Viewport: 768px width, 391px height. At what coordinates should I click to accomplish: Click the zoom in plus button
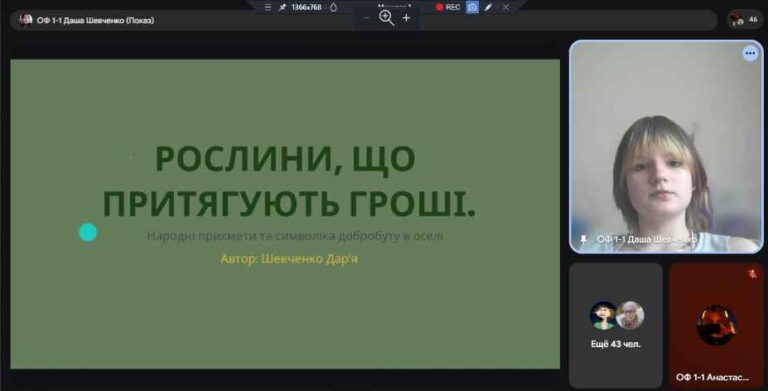click(x=406, y=18)
